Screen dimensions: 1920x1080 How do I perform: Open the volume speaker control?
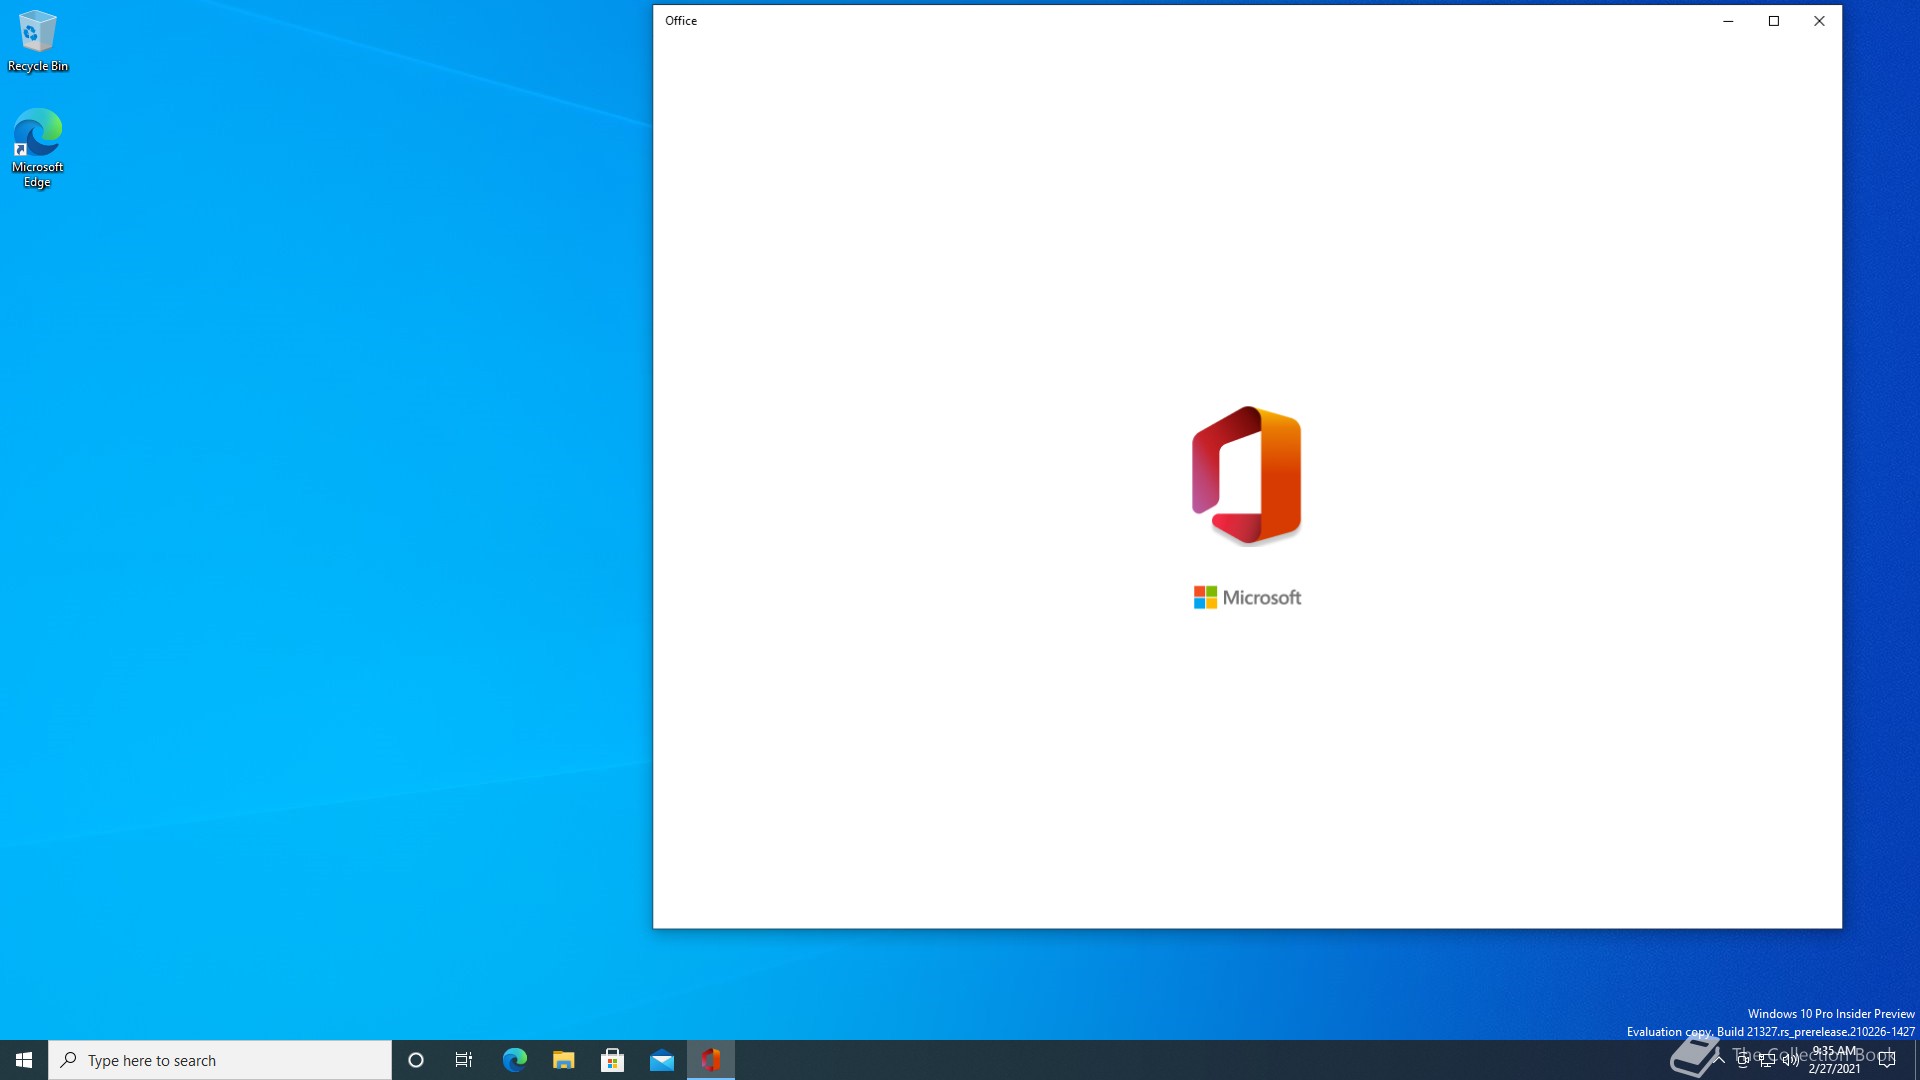coord(1790,1060)
